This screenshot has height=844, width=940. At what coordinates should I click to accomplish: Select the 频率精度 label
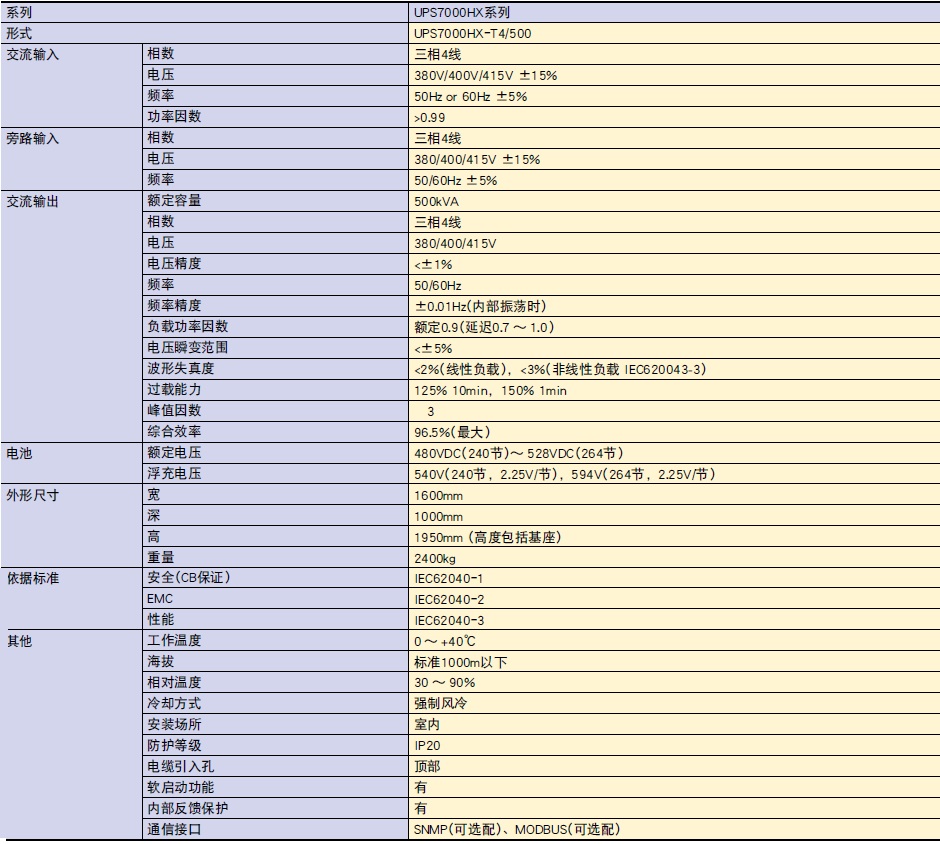[174, 305]
